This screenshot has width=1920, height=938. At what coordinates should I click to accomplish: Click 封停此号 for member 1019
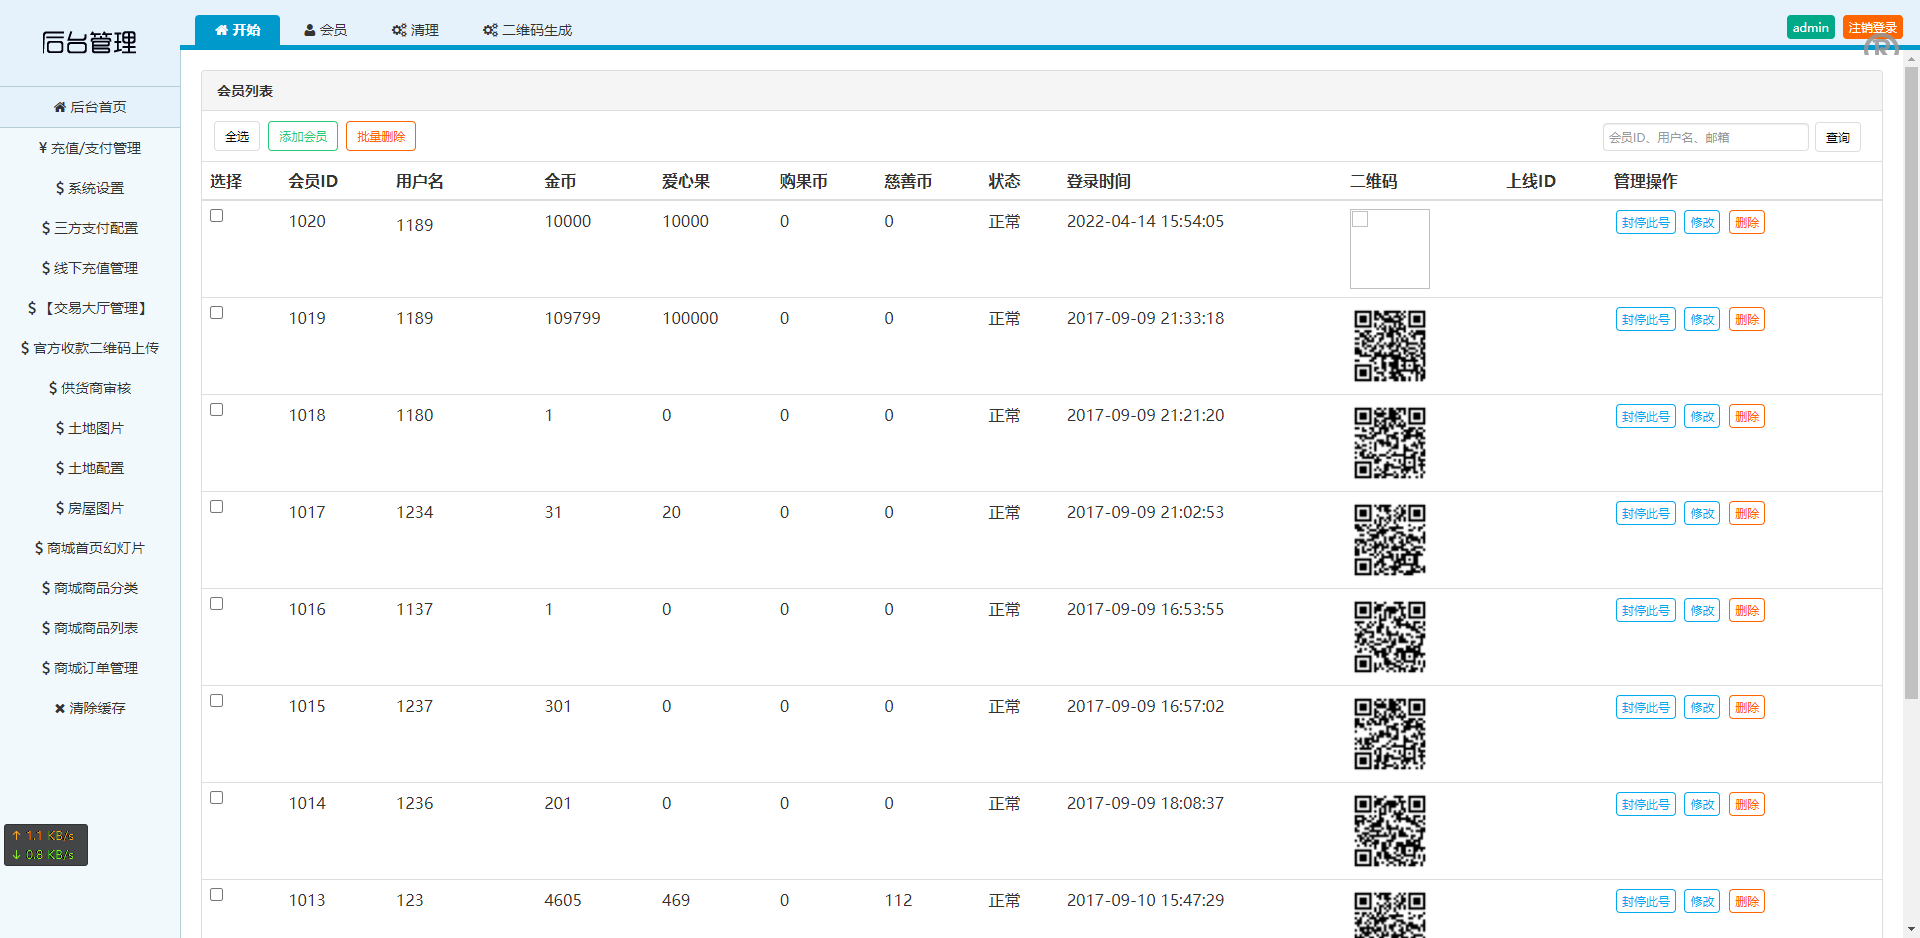[x=1645, y=320]
